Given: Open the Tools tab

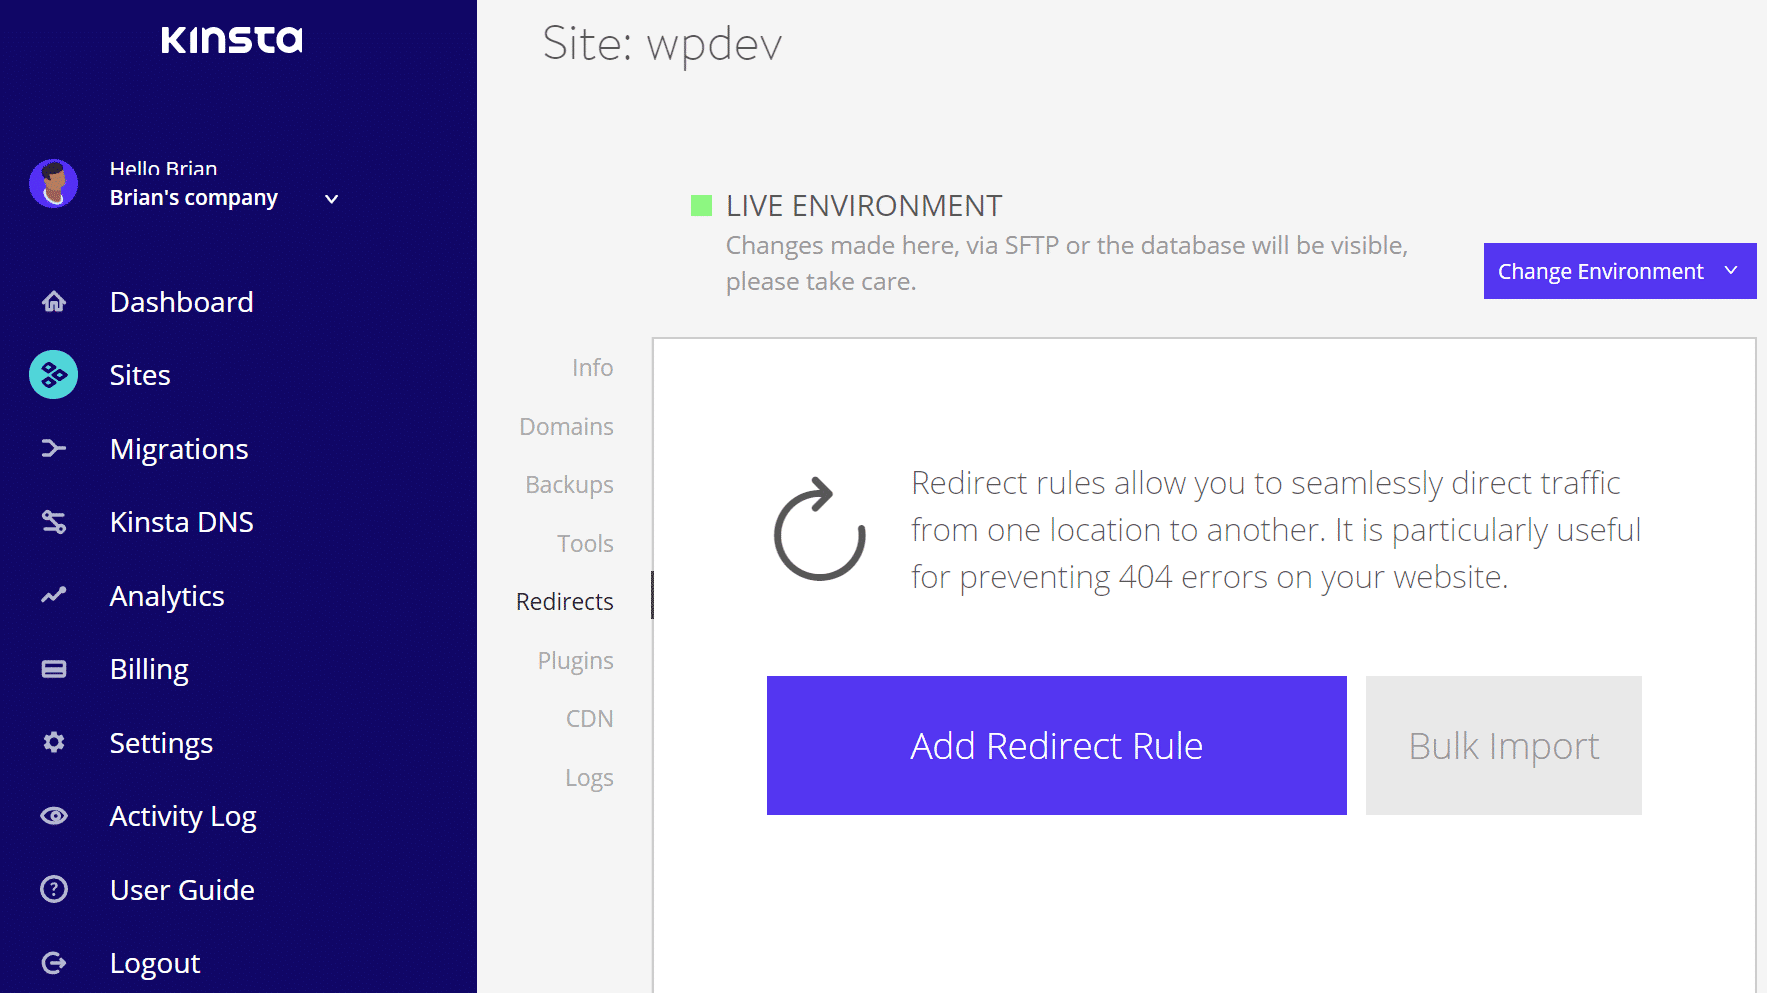Looking at the screenshot, I should [x=585, y=544].
